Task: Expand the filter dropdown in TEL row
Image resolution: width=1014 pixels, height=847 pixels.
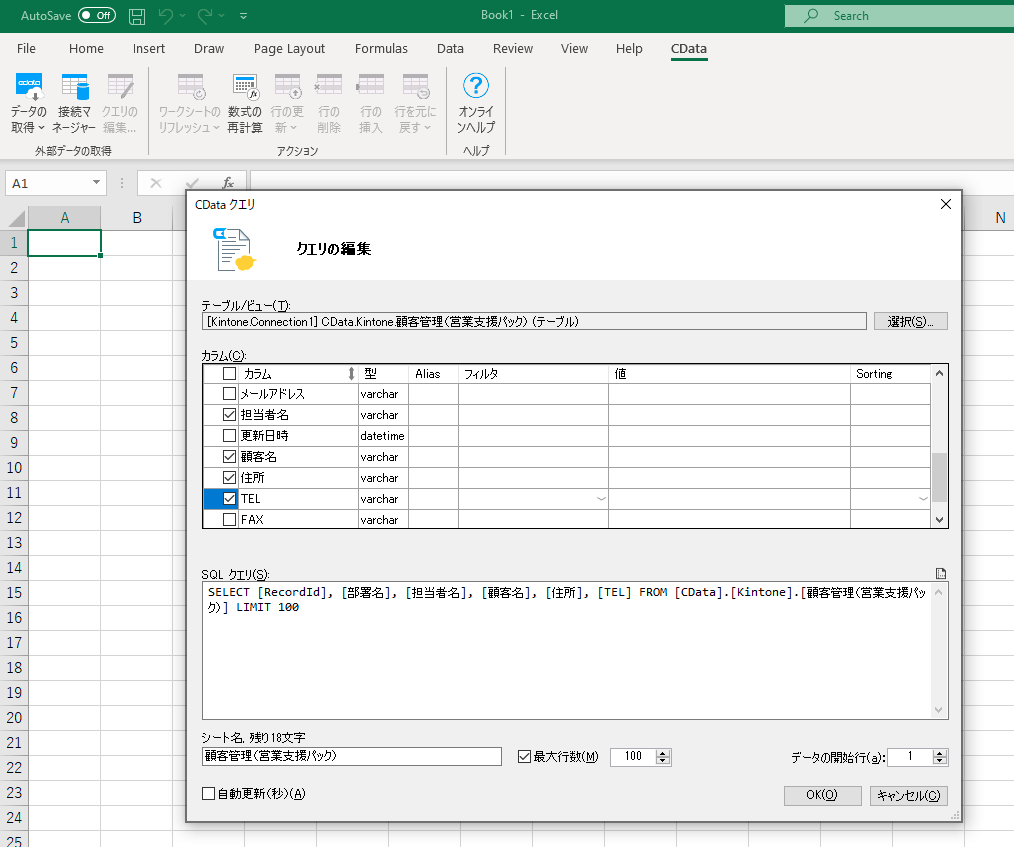Action: click(601, 499)
